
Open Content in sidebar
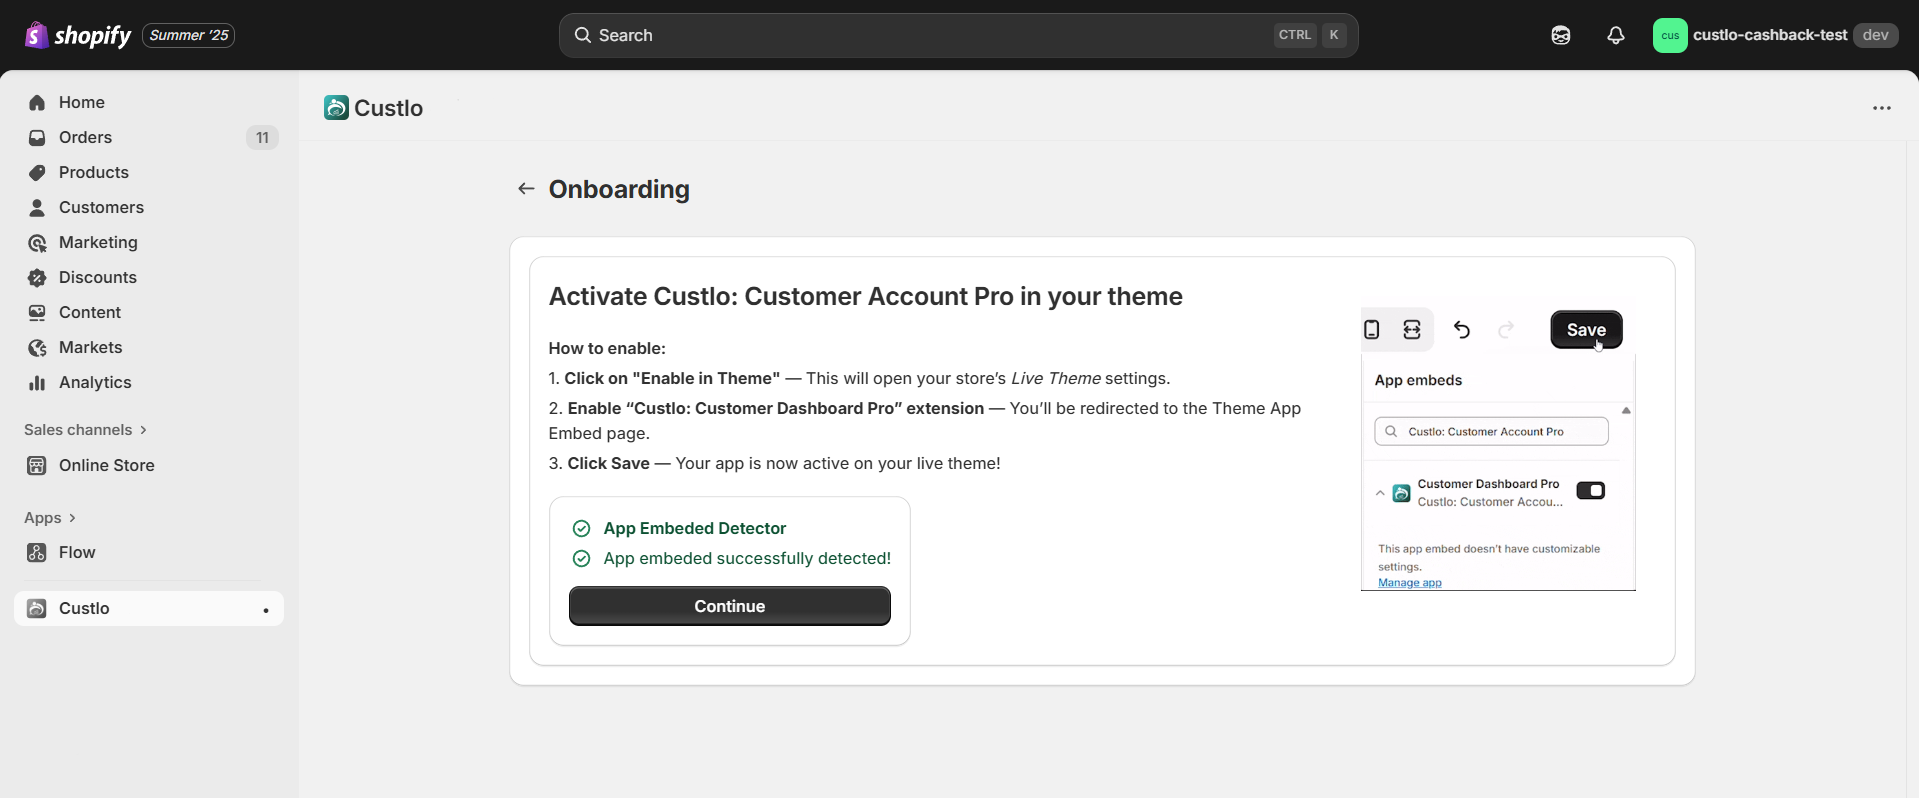[x=149, y=312]
